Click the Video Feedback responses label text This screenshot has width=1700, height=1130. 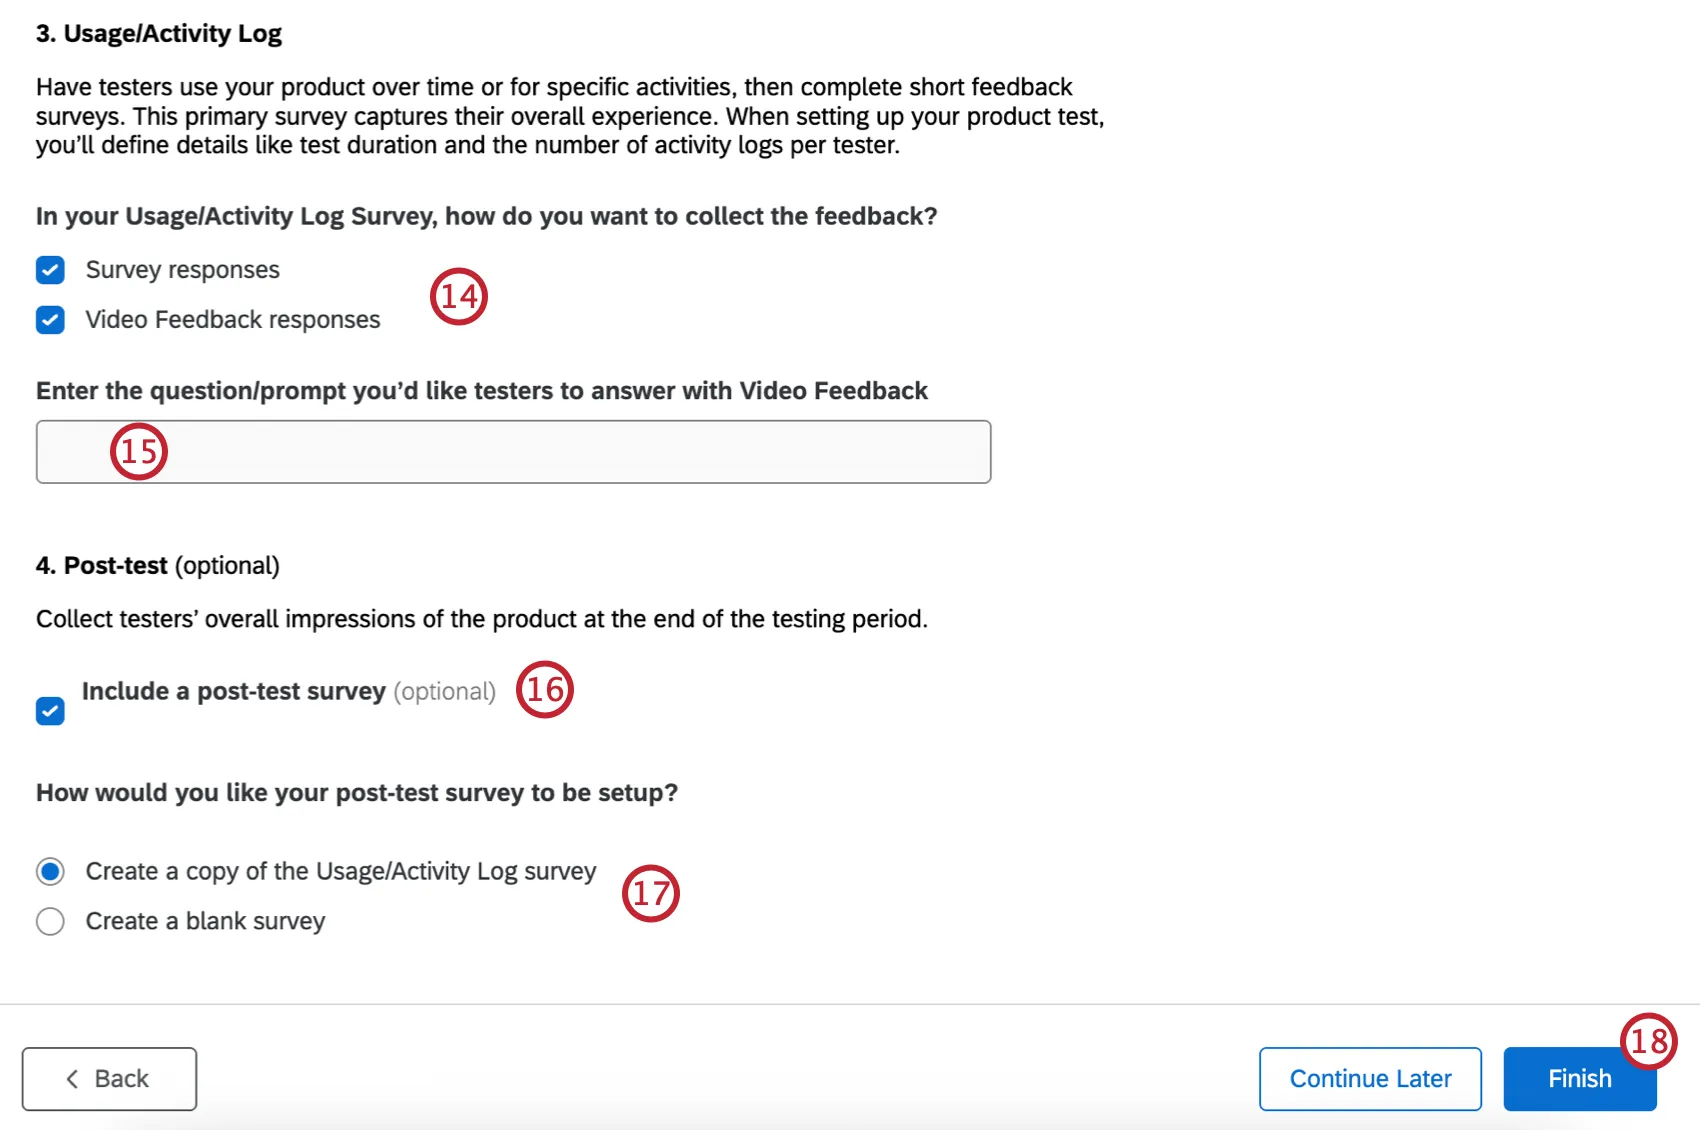231,319
